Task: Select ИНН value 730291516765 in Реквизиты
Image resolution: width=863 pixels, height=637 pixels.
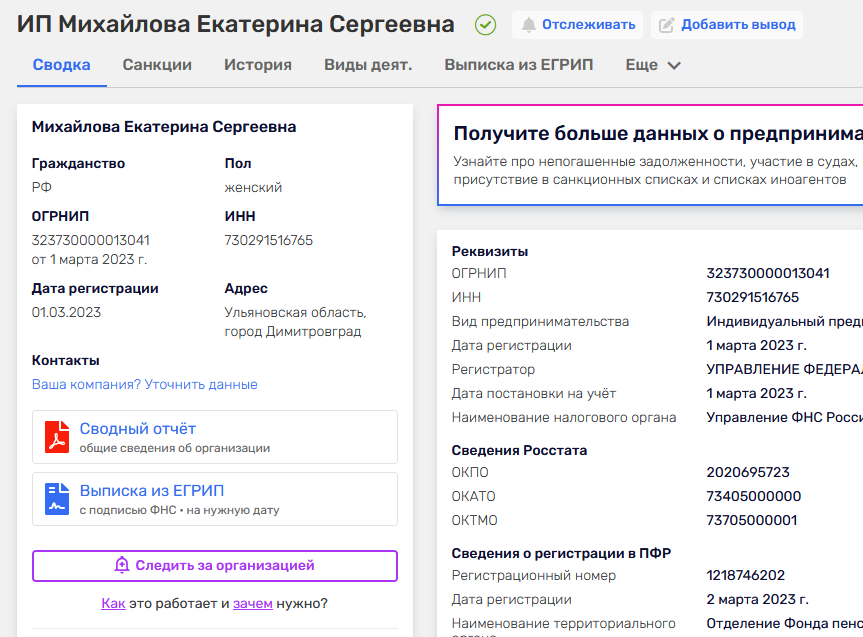Action: pos(752,297)
